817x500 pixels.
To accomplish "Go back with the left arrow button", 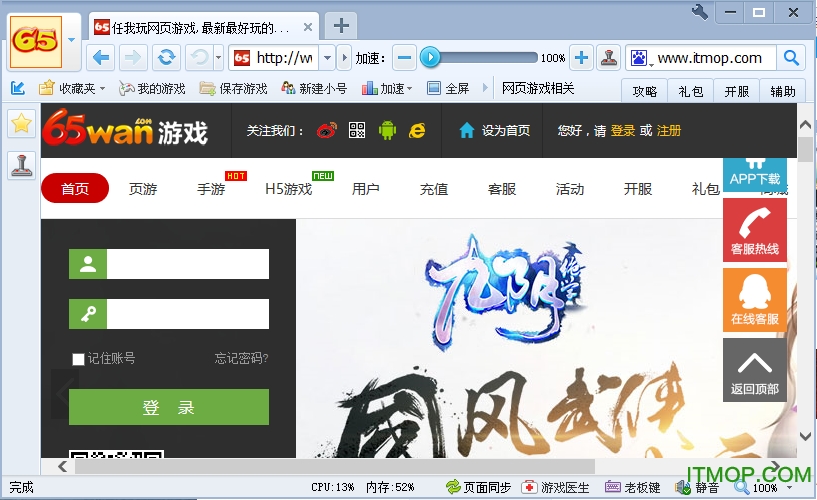I will 101,58.
